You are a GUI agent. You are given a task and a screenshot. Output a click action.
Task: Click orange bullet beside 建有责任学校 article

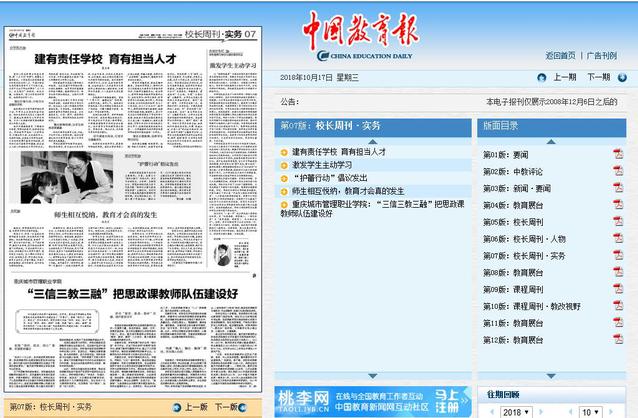coord(284,152)
